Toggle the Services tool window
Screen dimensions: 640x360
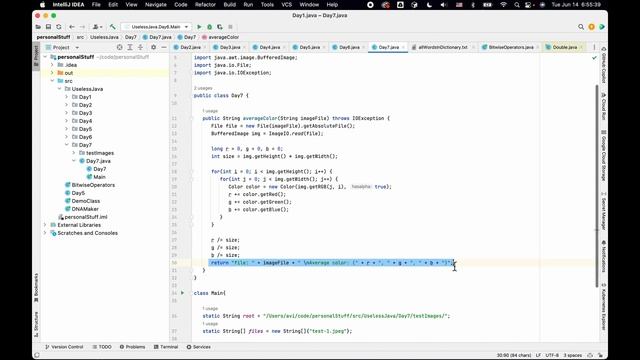pos(198,347)
